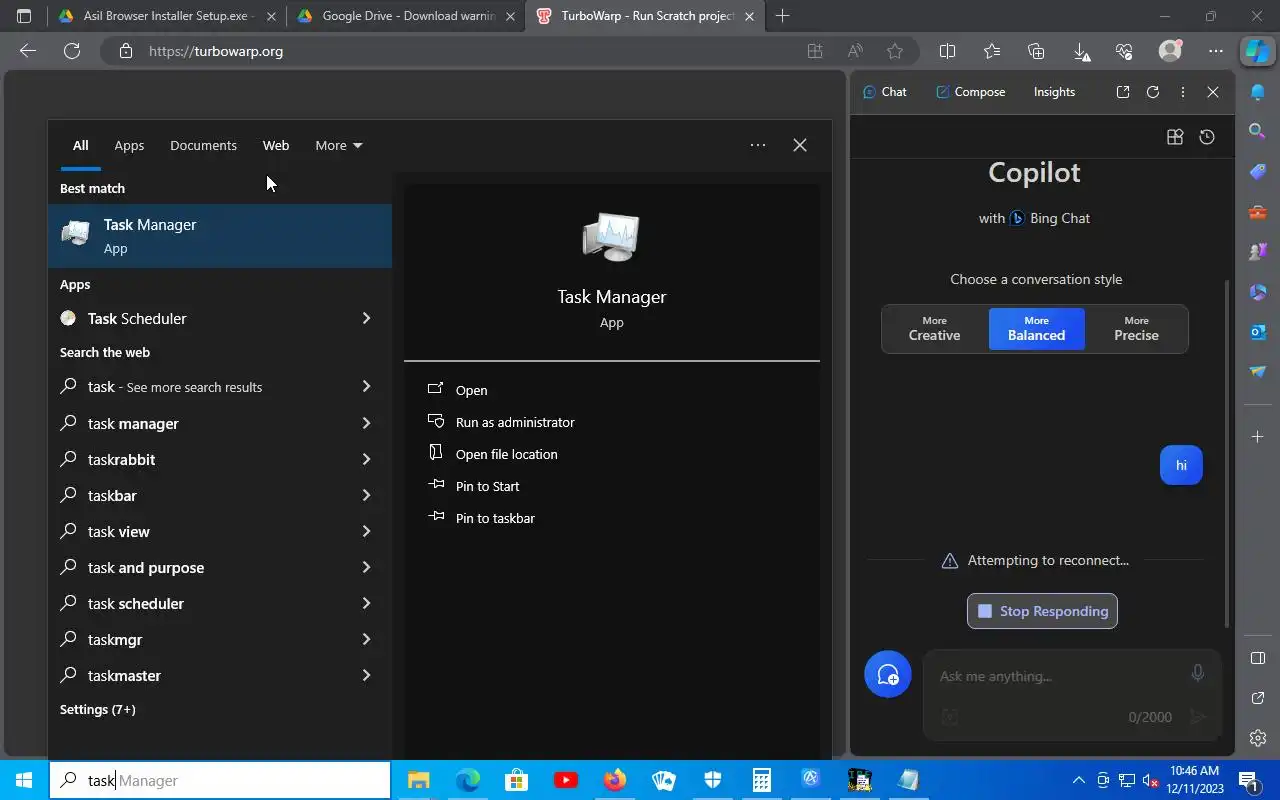Image resolution: width=1280 pixels, height=800 pixels.
Task: Click the muted volume tray icon
Action: [1151, 780]
